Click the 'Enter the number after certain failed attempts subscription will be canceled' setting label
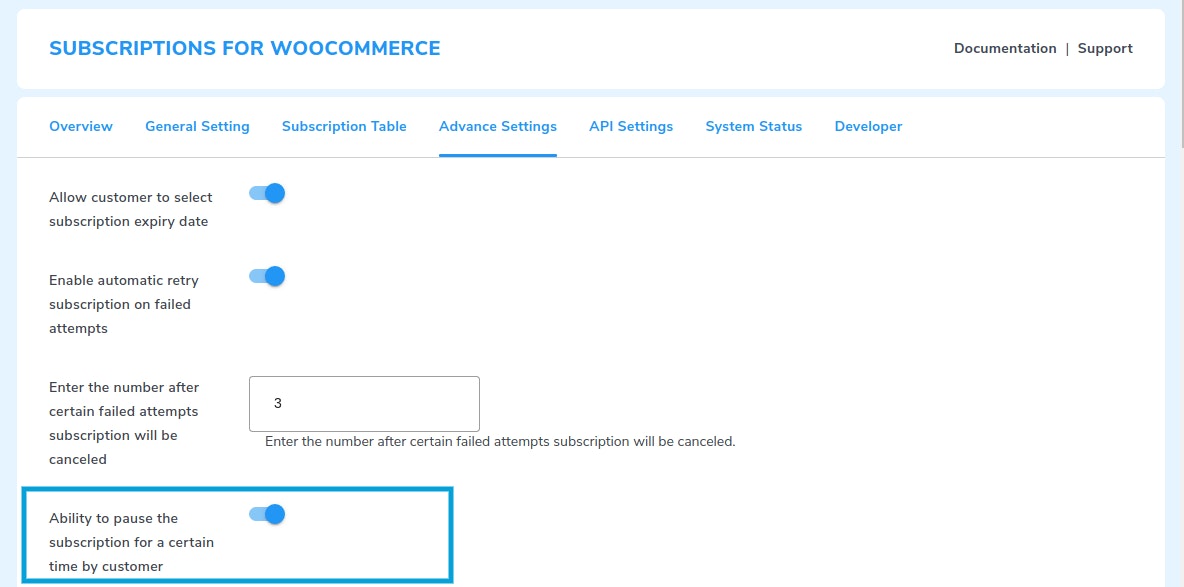 [124, 423]
